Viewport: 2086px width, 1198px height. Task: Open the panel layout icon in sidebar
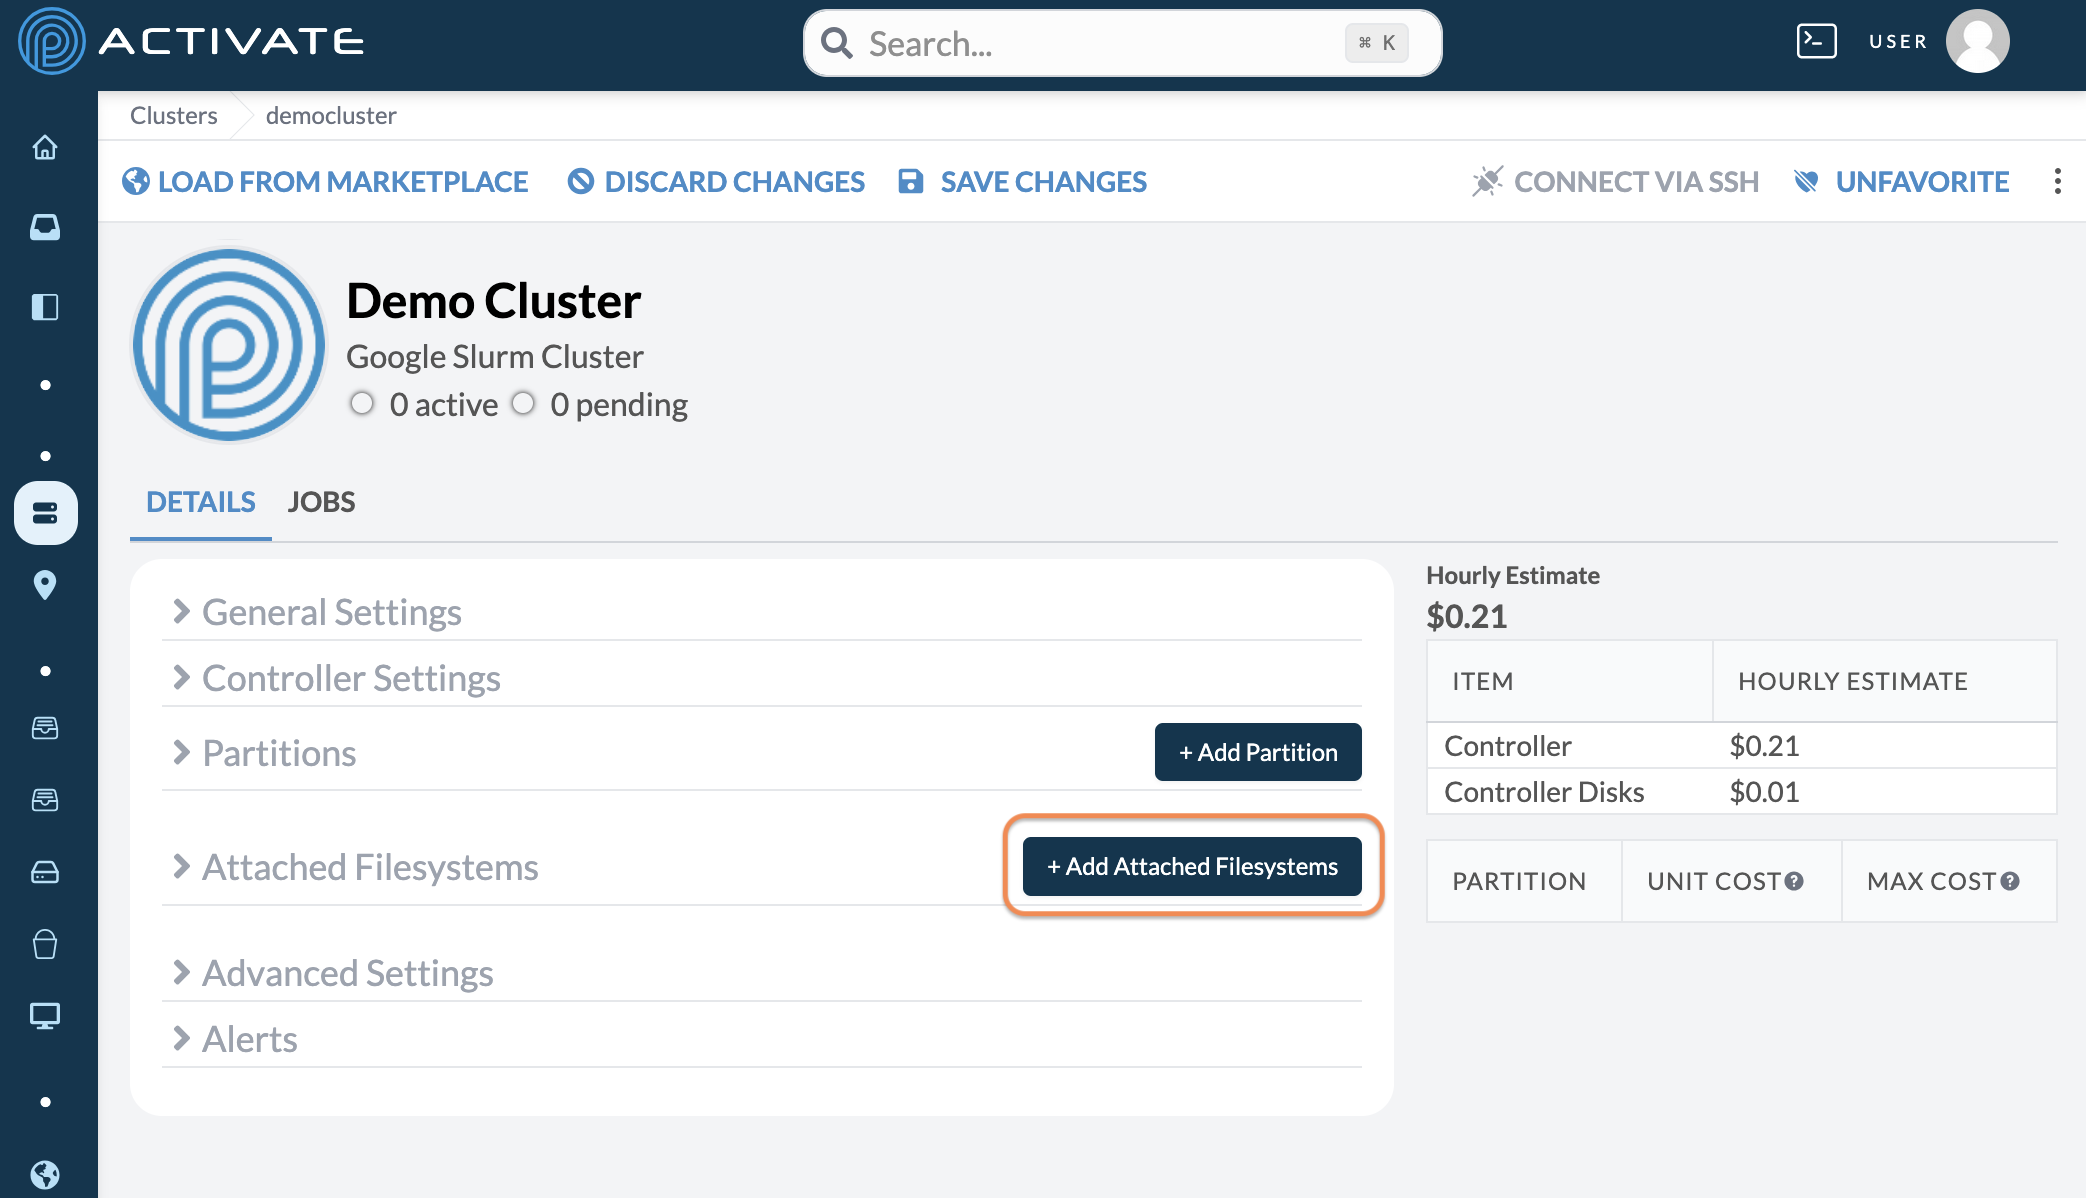pos(45,307)
